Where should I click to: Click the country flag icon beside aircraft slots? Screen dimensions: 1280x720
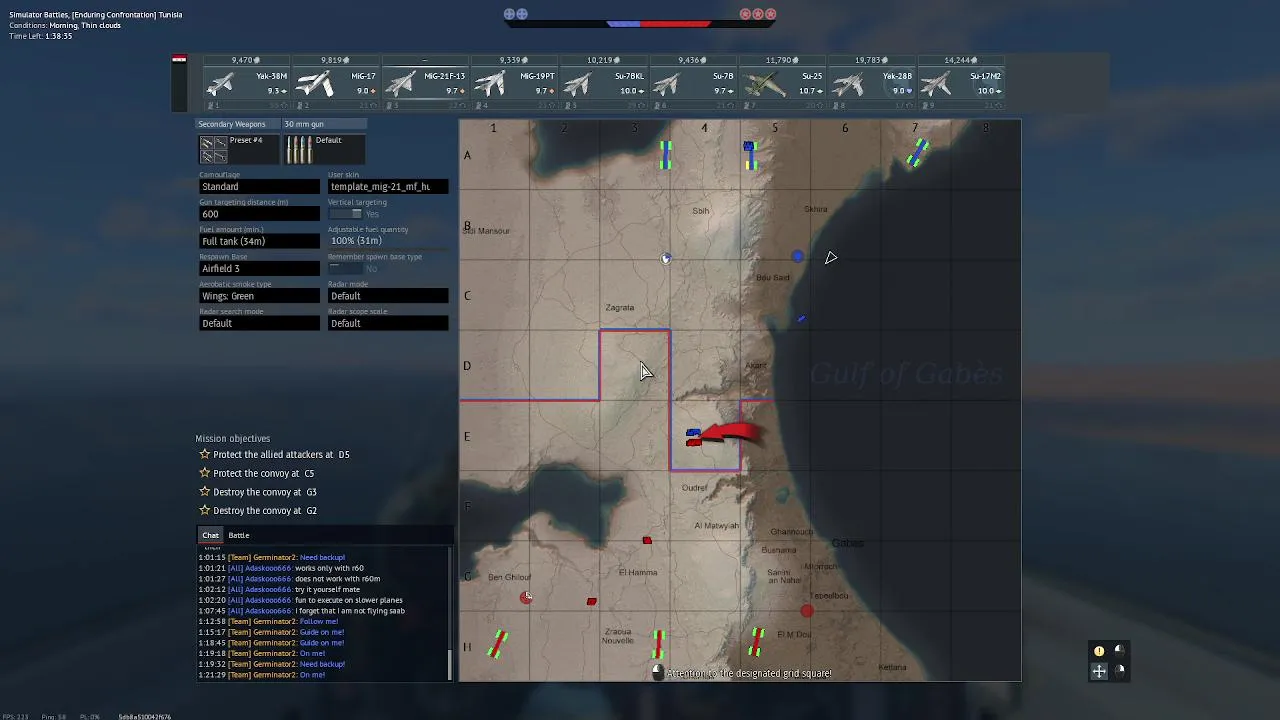click(179, 60)
